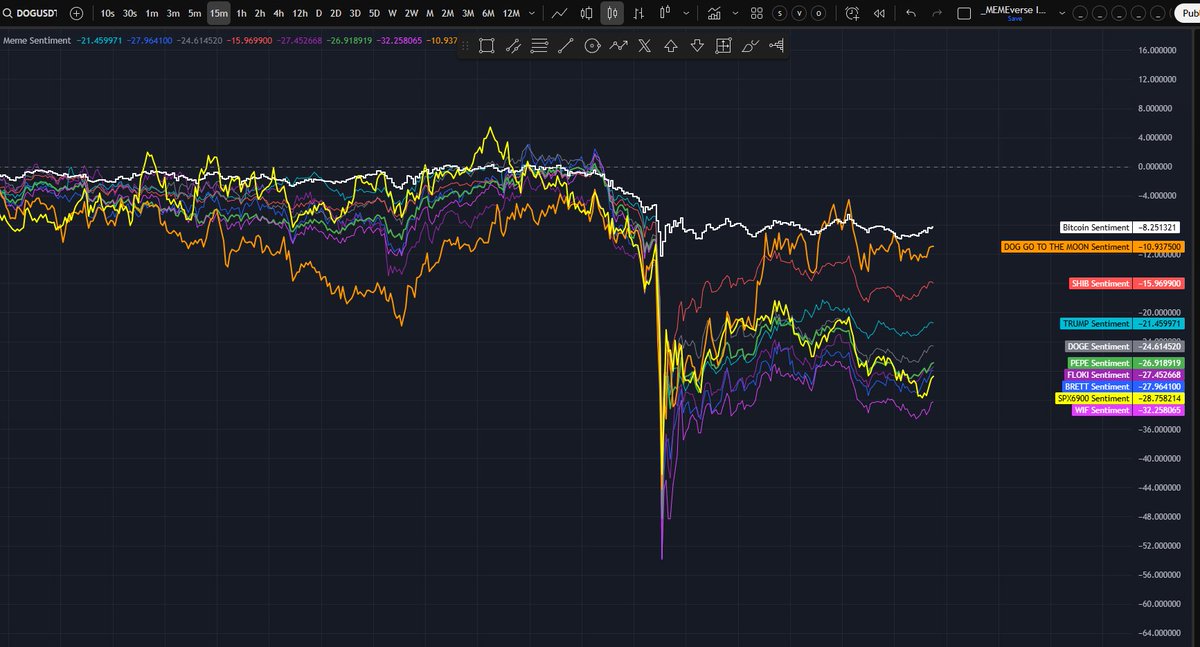
Task: Click the drawing toolbar drag handle
Action: 466,46
